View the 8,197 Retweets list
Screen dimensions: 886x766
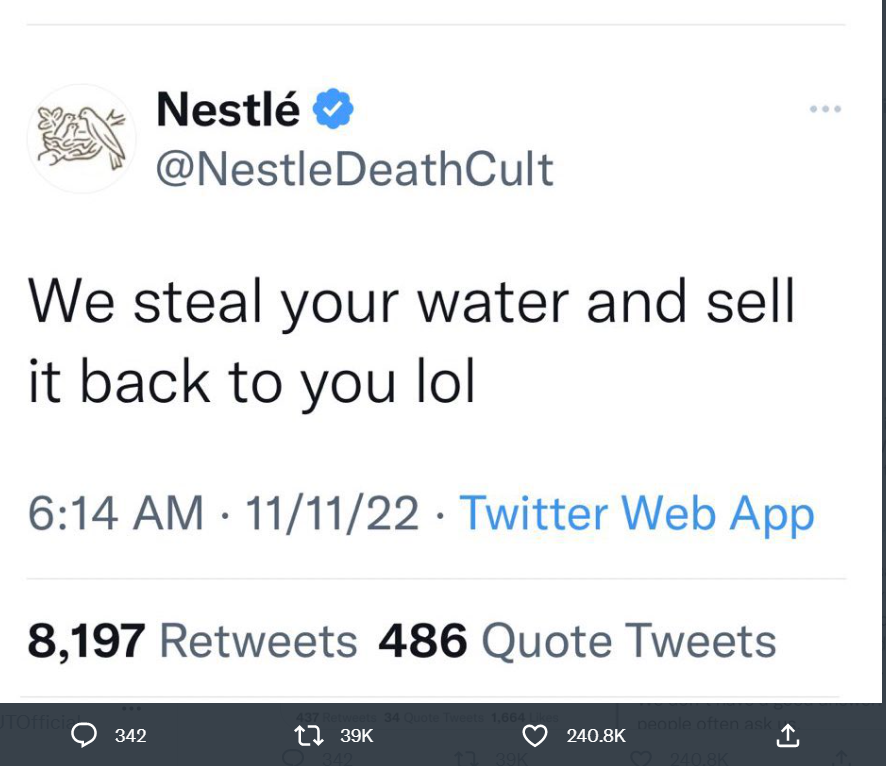[x=193, y=641]
